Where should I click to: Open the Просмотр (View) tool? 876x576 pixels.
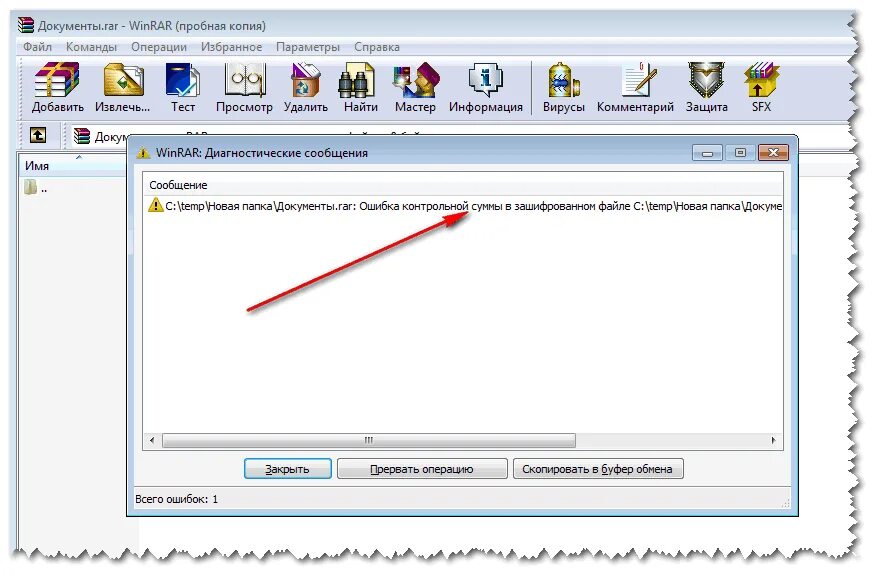(x=244, y=88)
